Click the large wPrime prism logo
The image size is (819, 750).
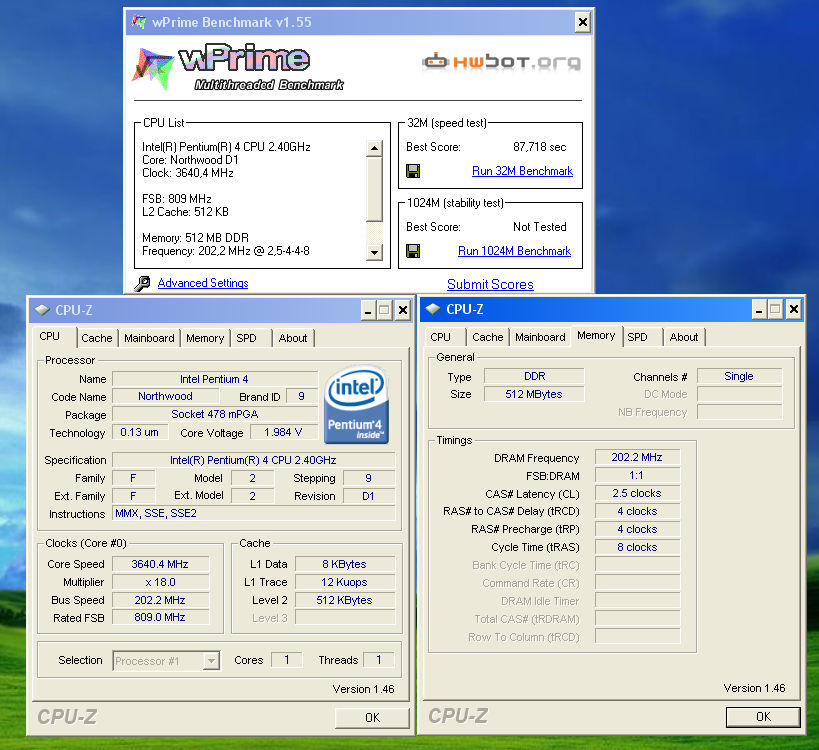pos(153,69)
